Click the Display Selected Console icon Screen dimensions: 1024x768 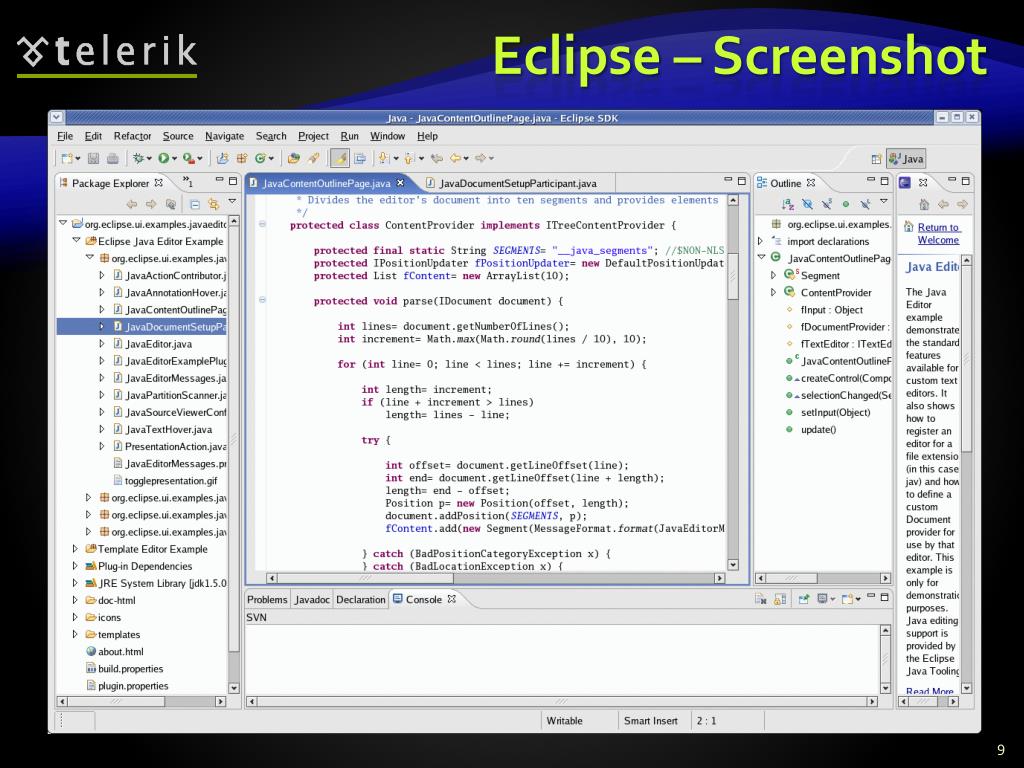(x=823, y=599)
